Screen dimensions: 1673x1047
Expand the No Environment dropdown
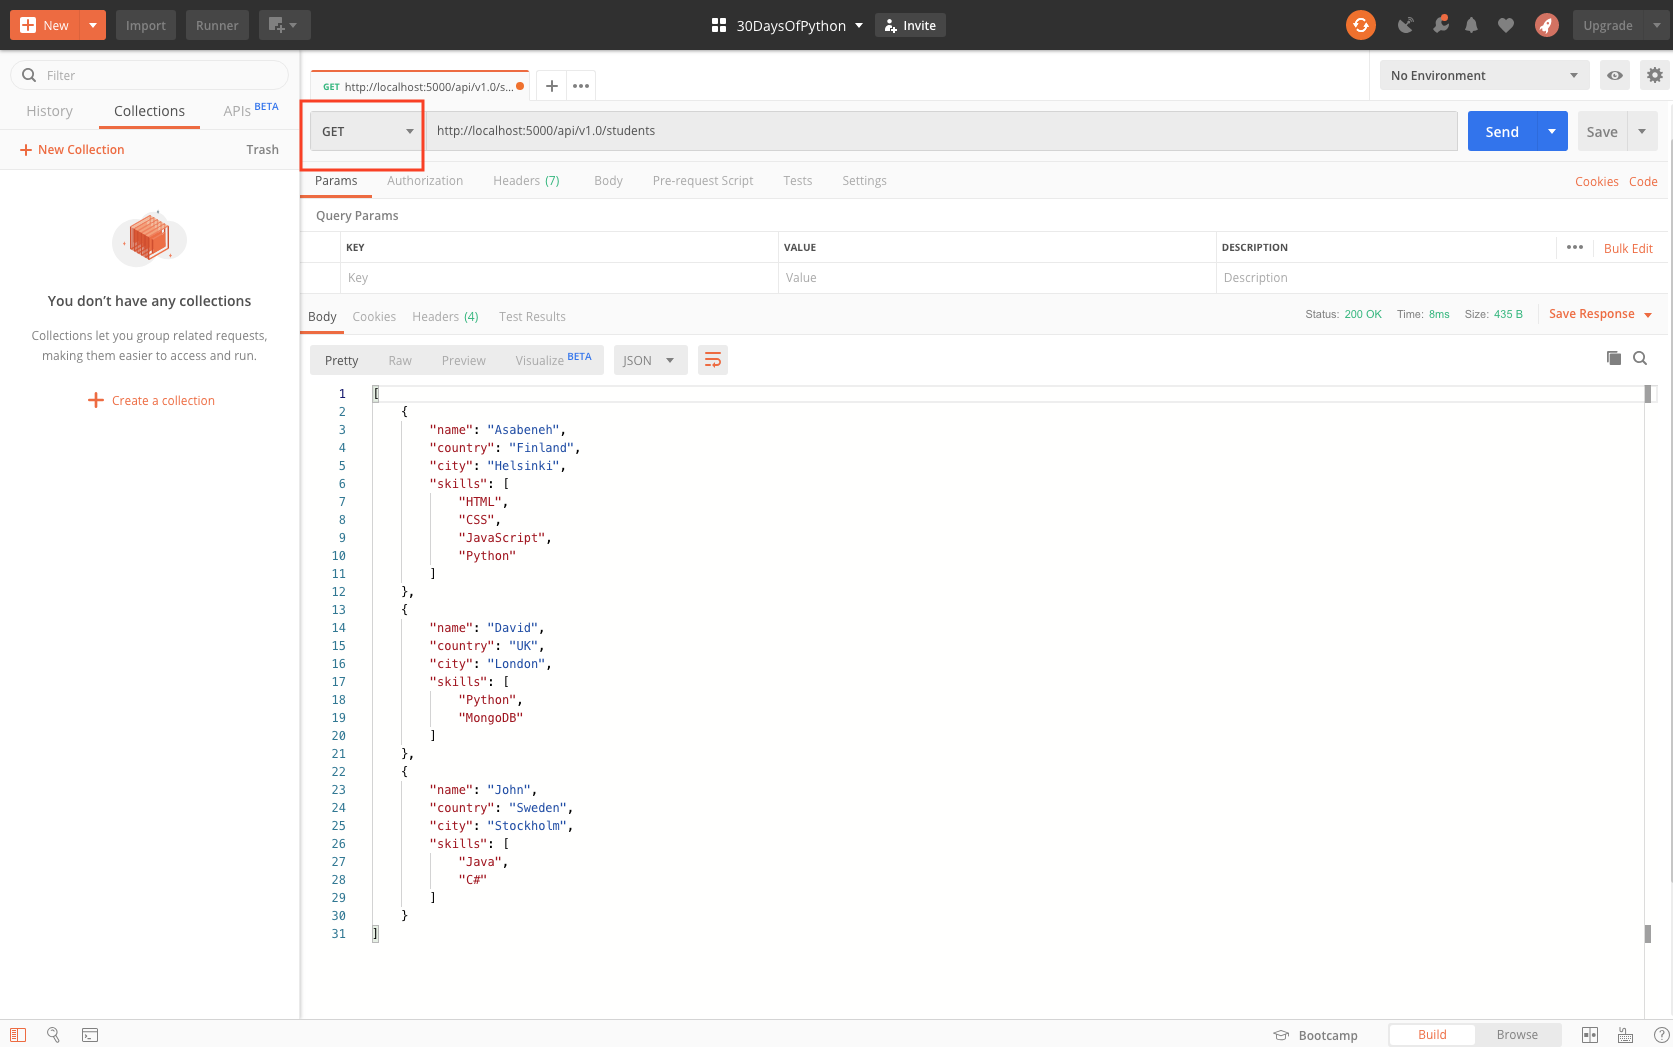click(x=1483, y=75)
